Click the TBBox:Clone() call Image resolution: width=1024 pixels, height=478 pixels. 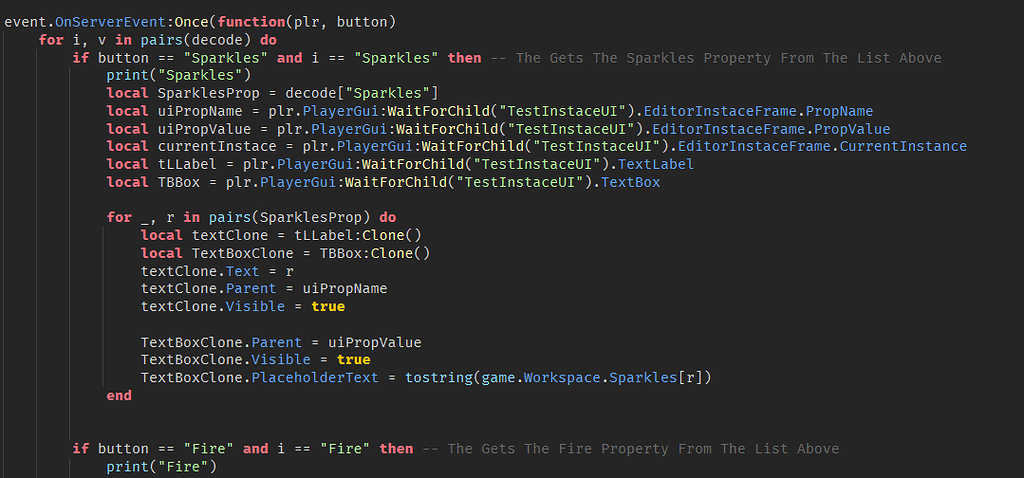click(x=375, y=253)
